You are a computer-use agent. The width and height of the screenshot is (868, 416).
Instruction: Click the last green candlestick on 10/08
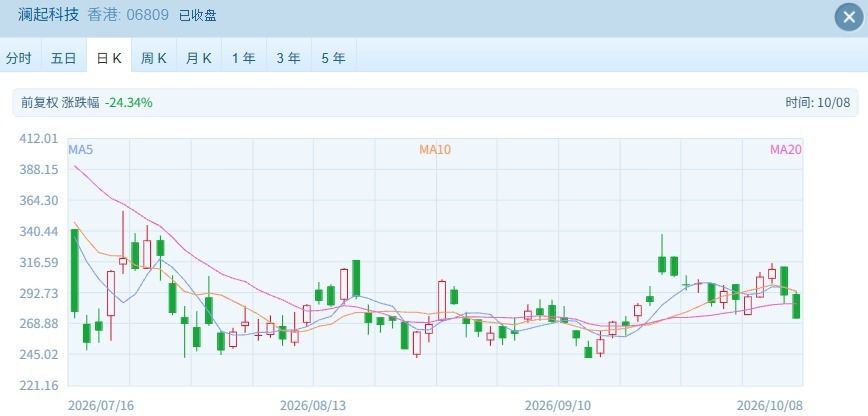796,306
